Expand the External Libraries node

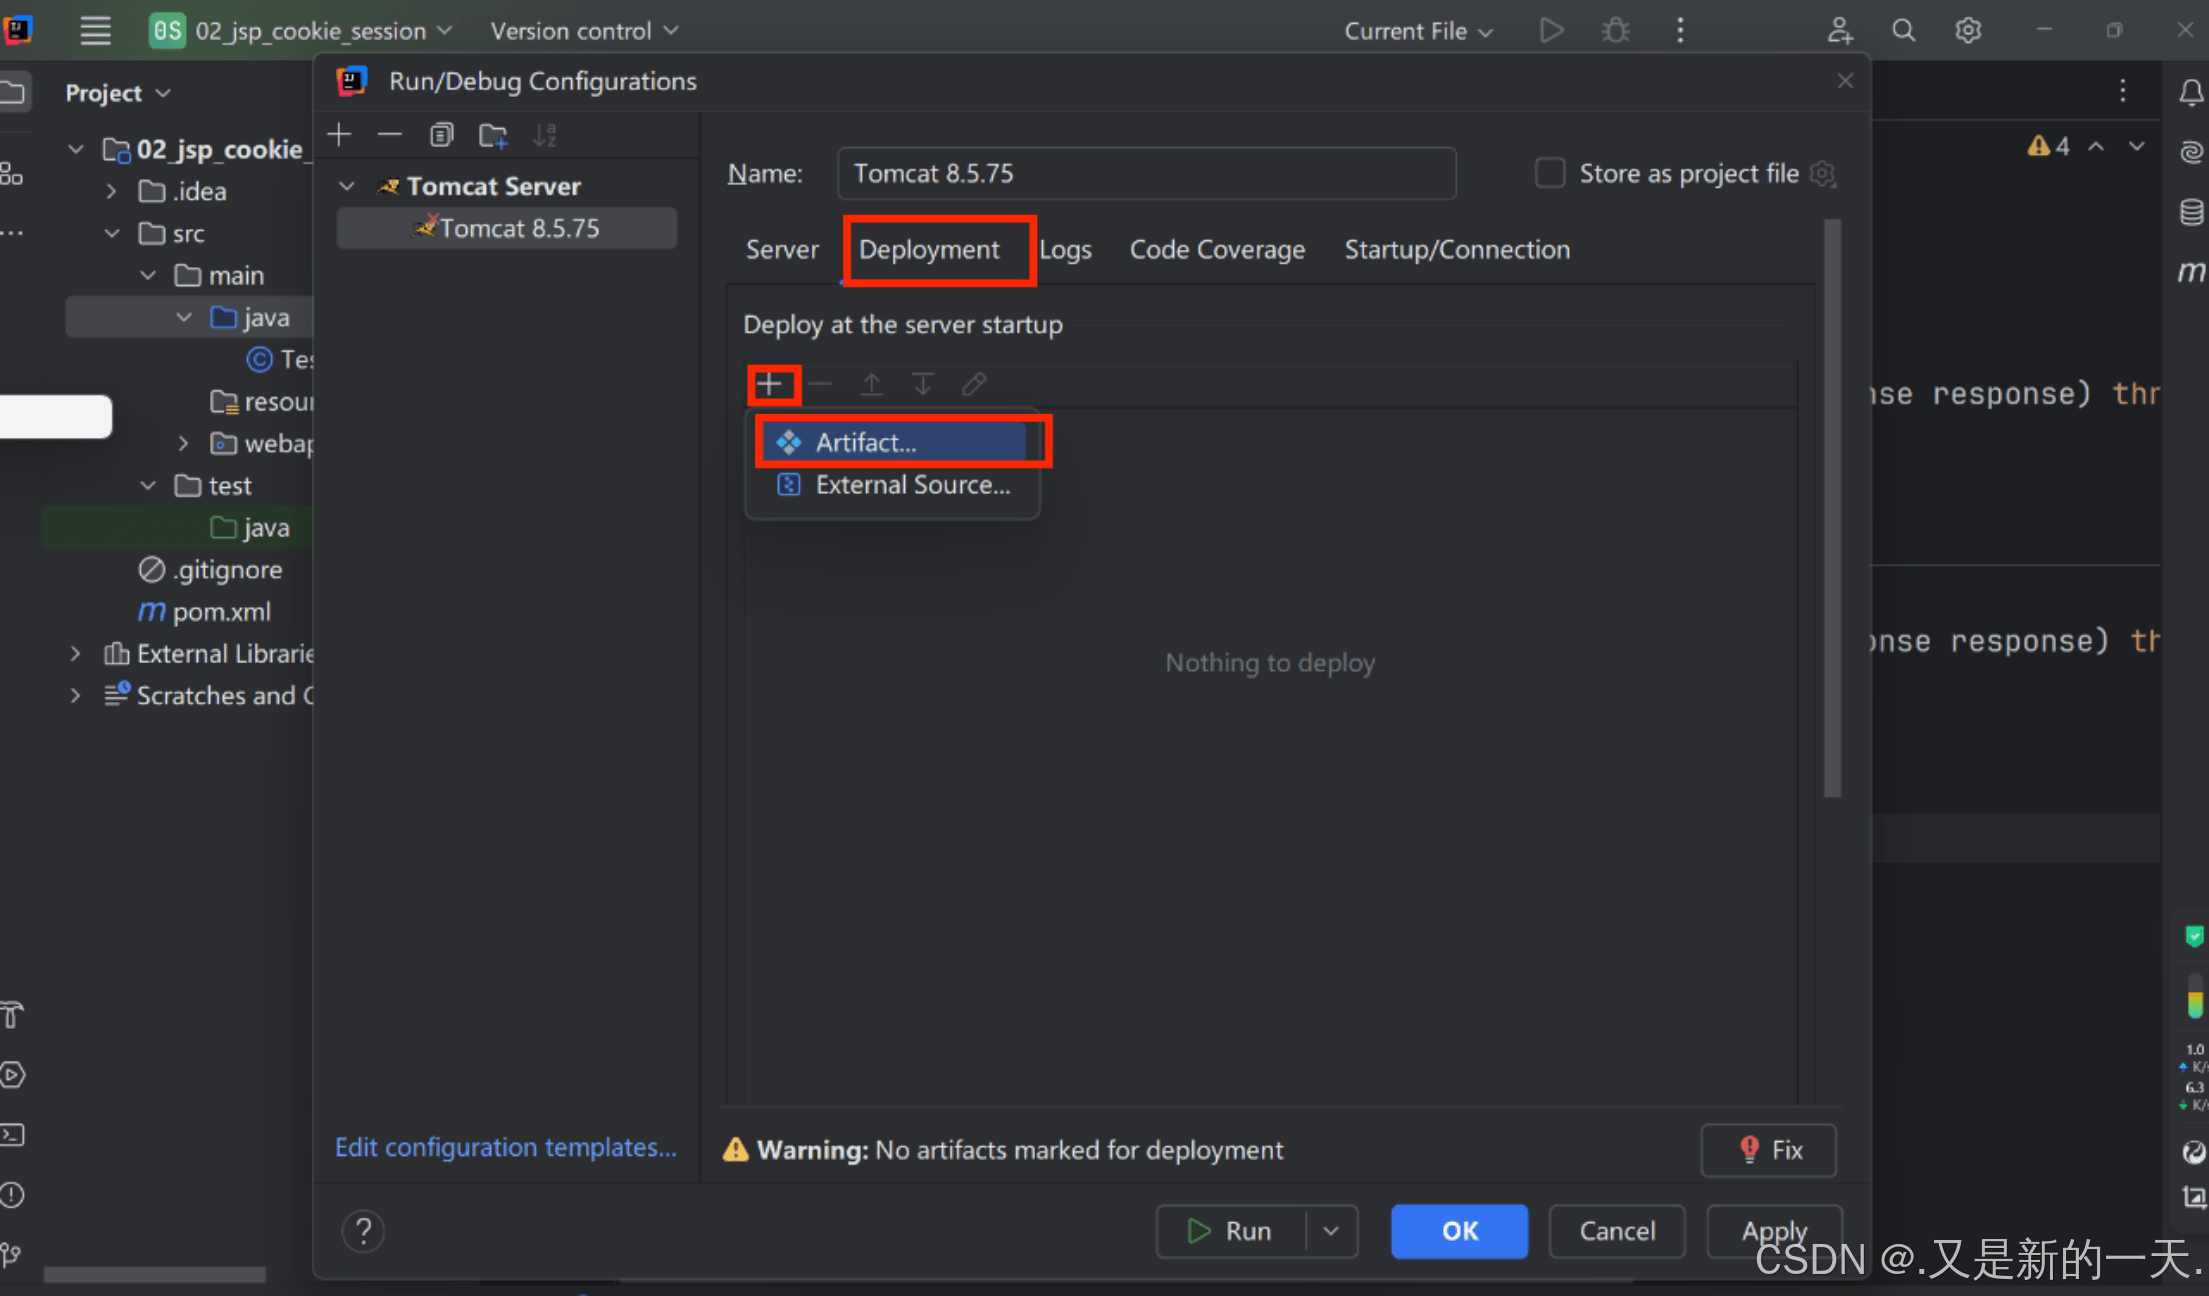(75, 653)
